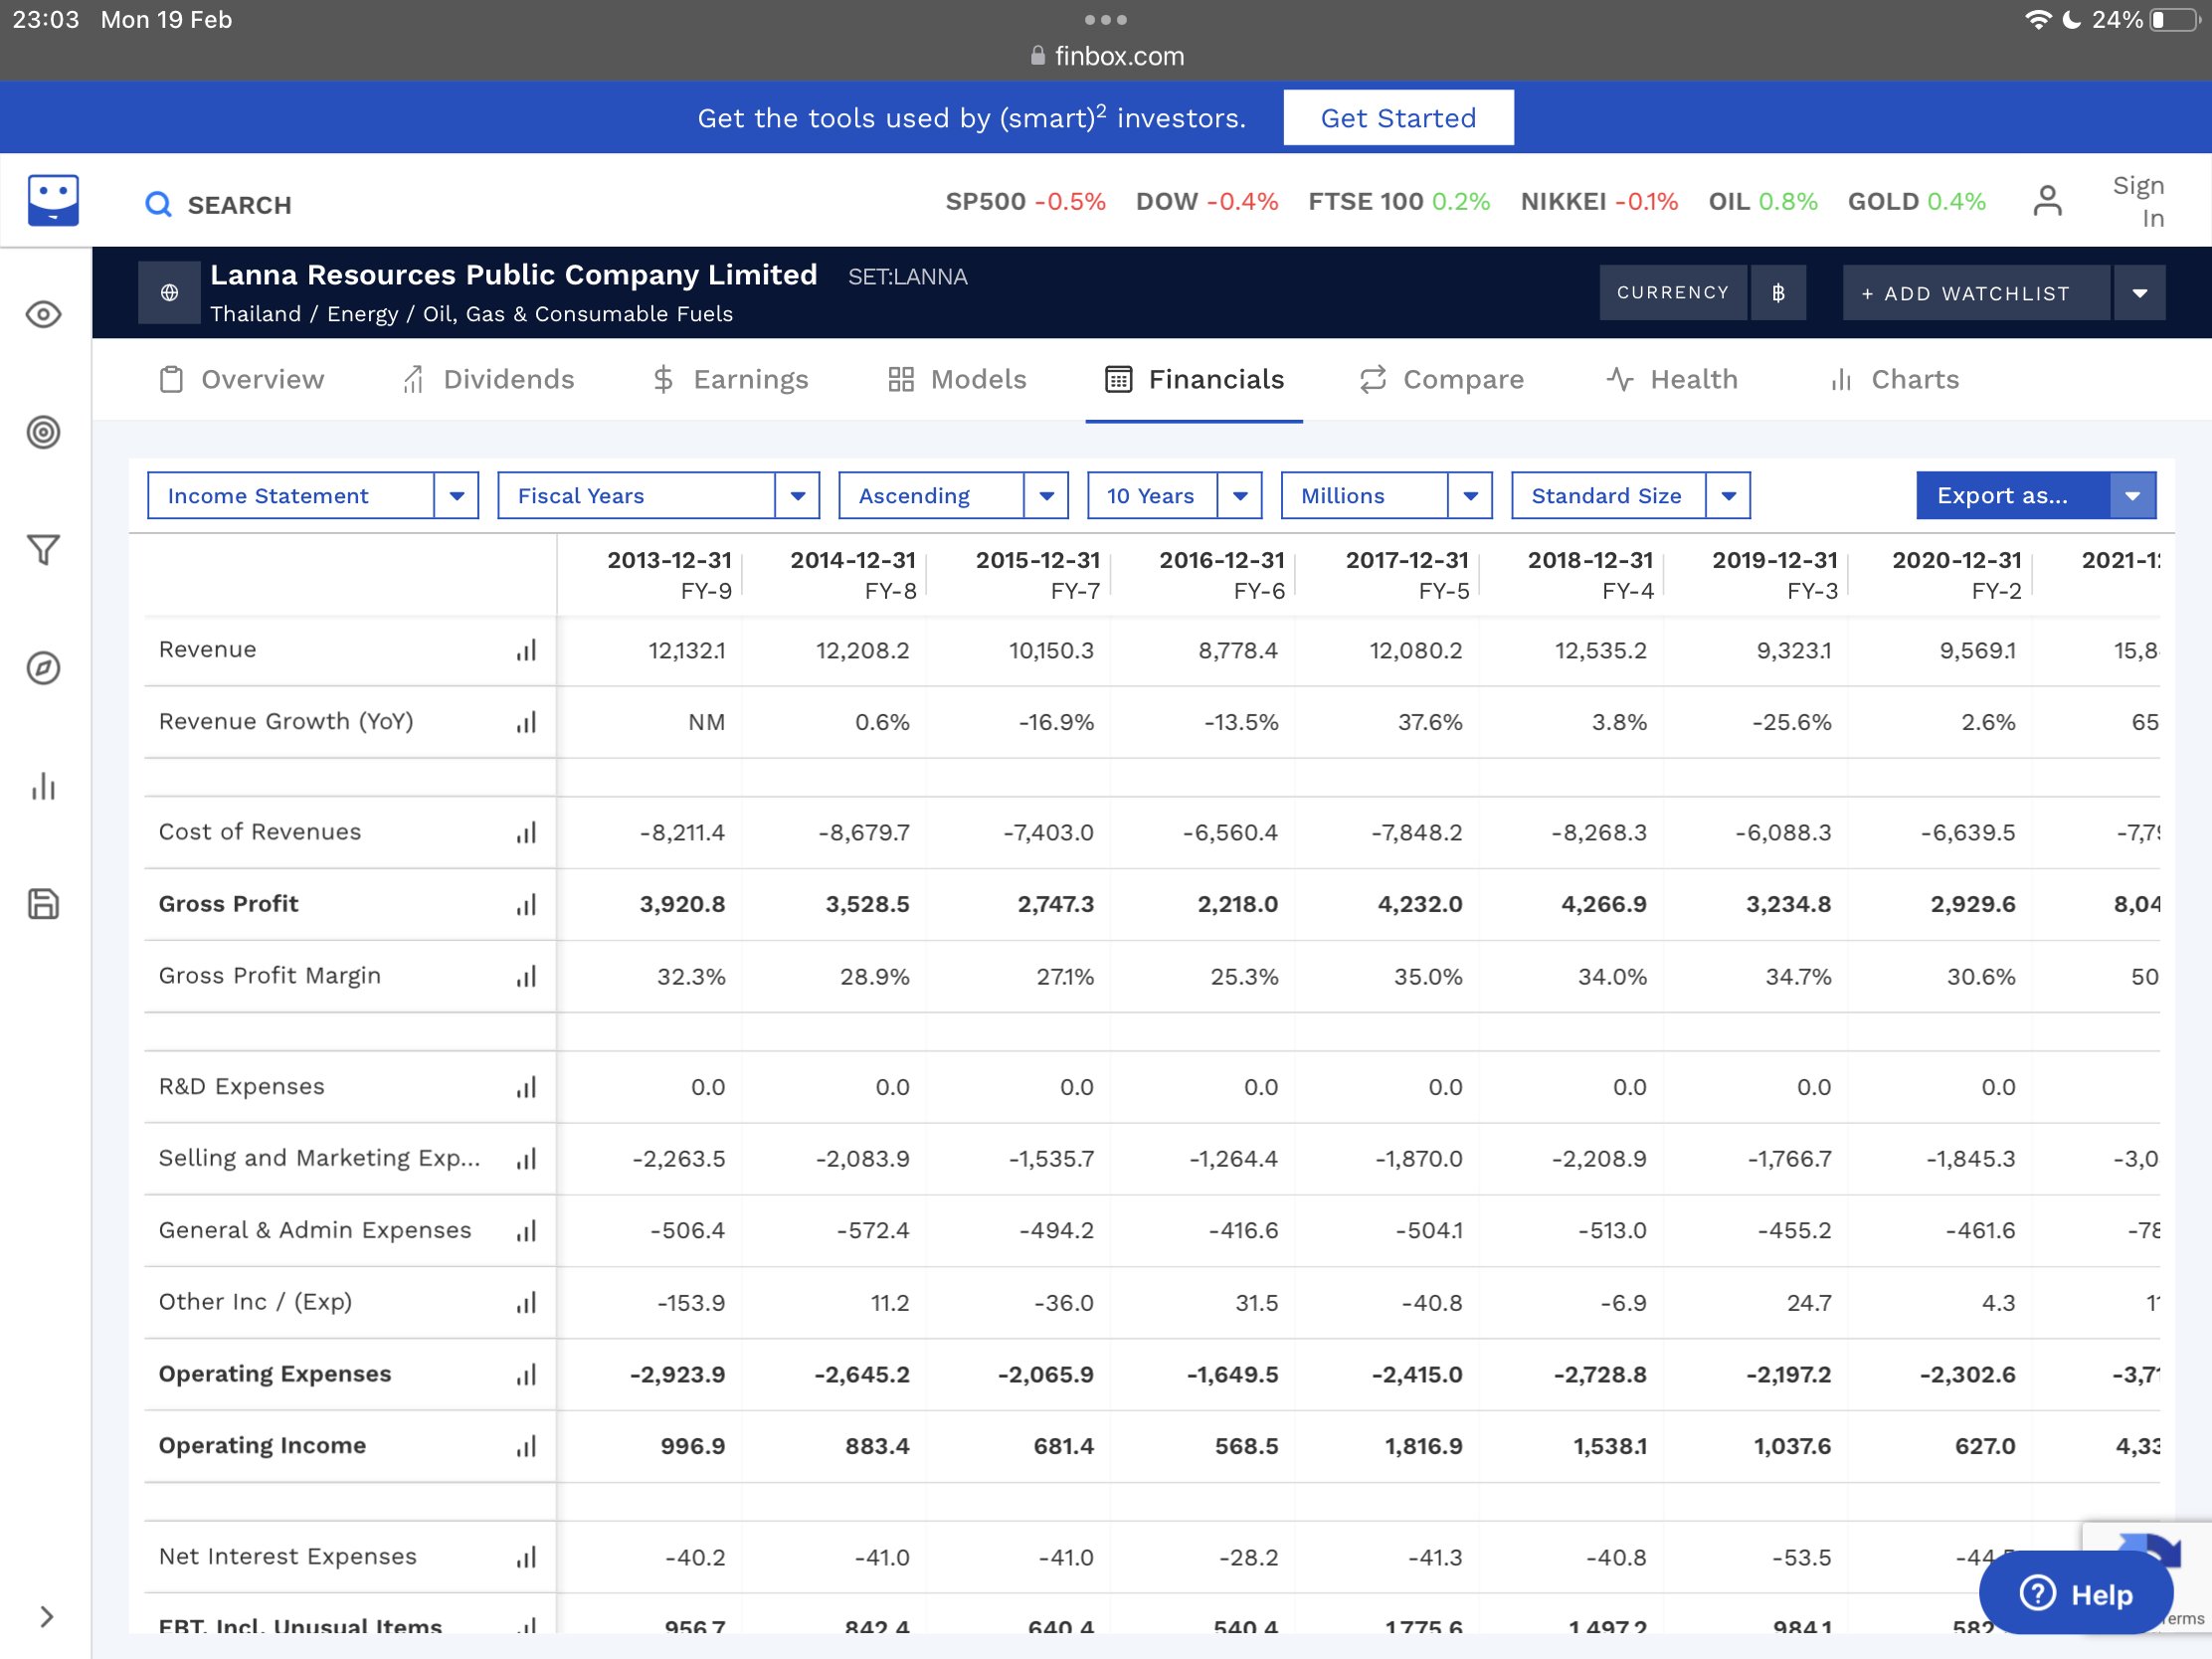
Task: Expand the sidebar with the chevron arrow
Action: [x=46, y=1617]
